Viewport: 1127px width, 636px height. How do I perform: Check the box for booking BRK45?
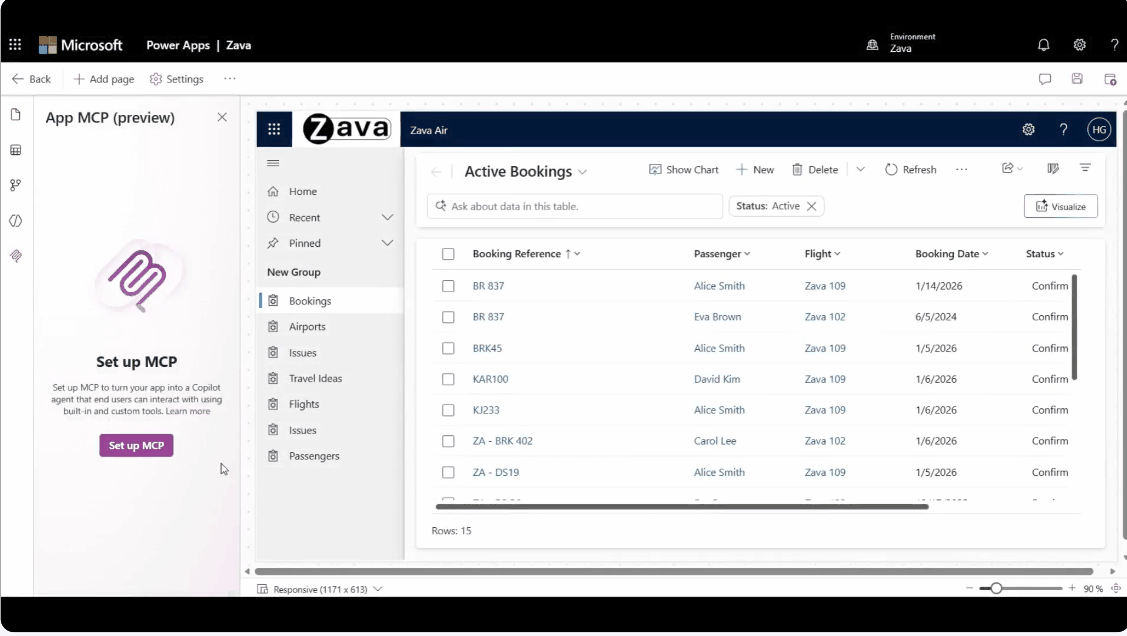(448, 348)
